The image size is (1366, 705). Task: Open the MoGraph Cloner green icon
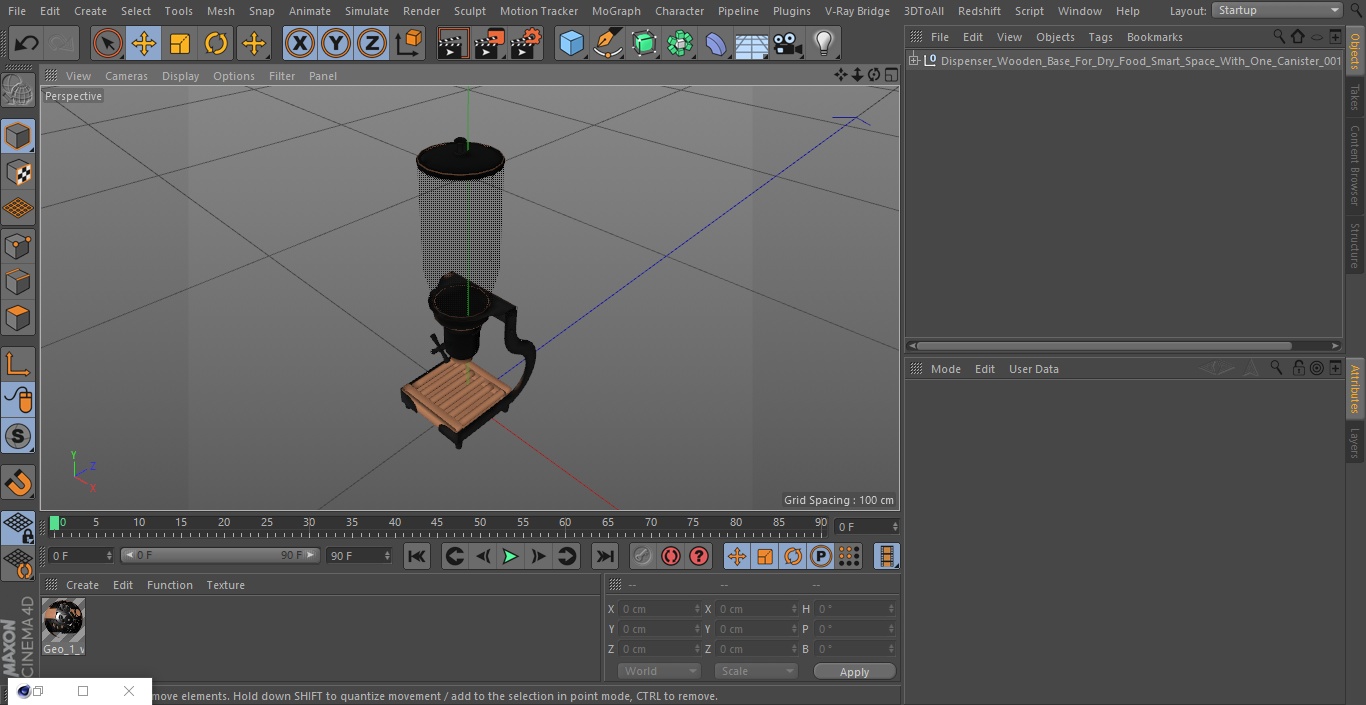click(x=680, y=43)
